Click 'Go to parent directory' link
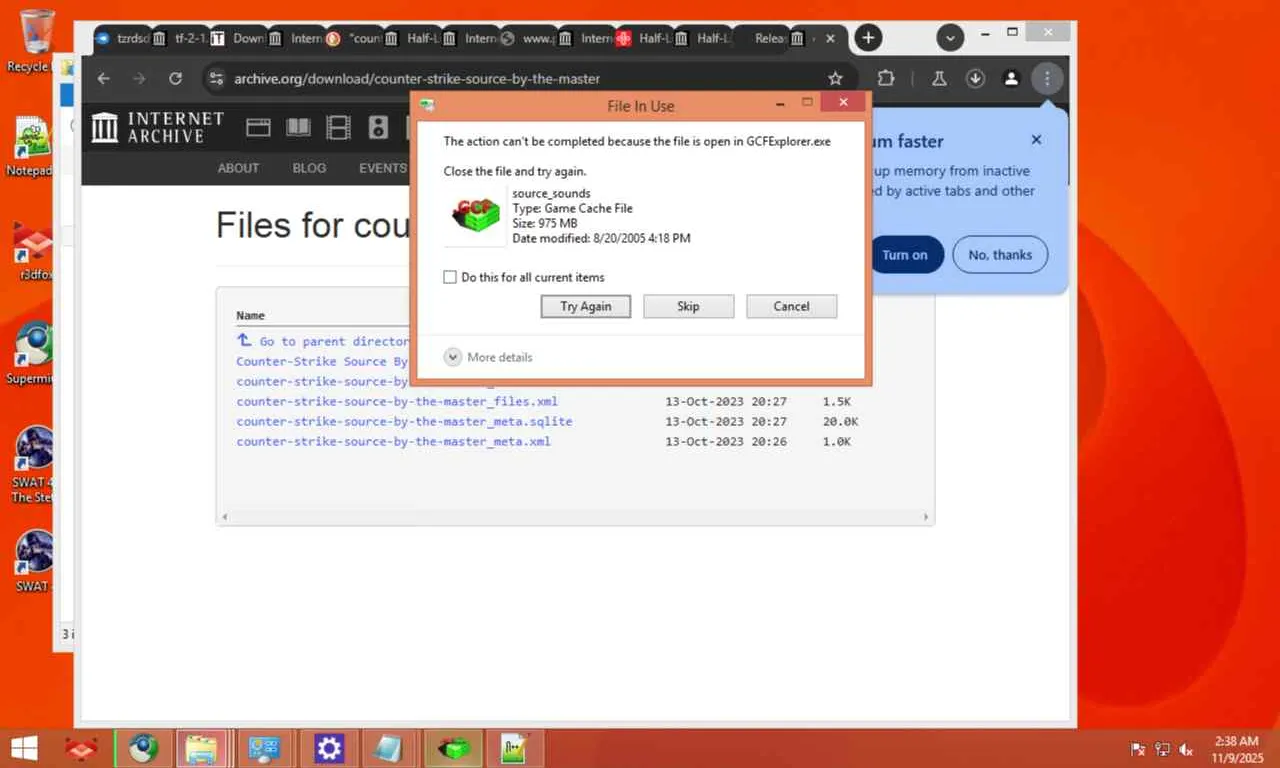1280x768 pixels. [323, 341]
